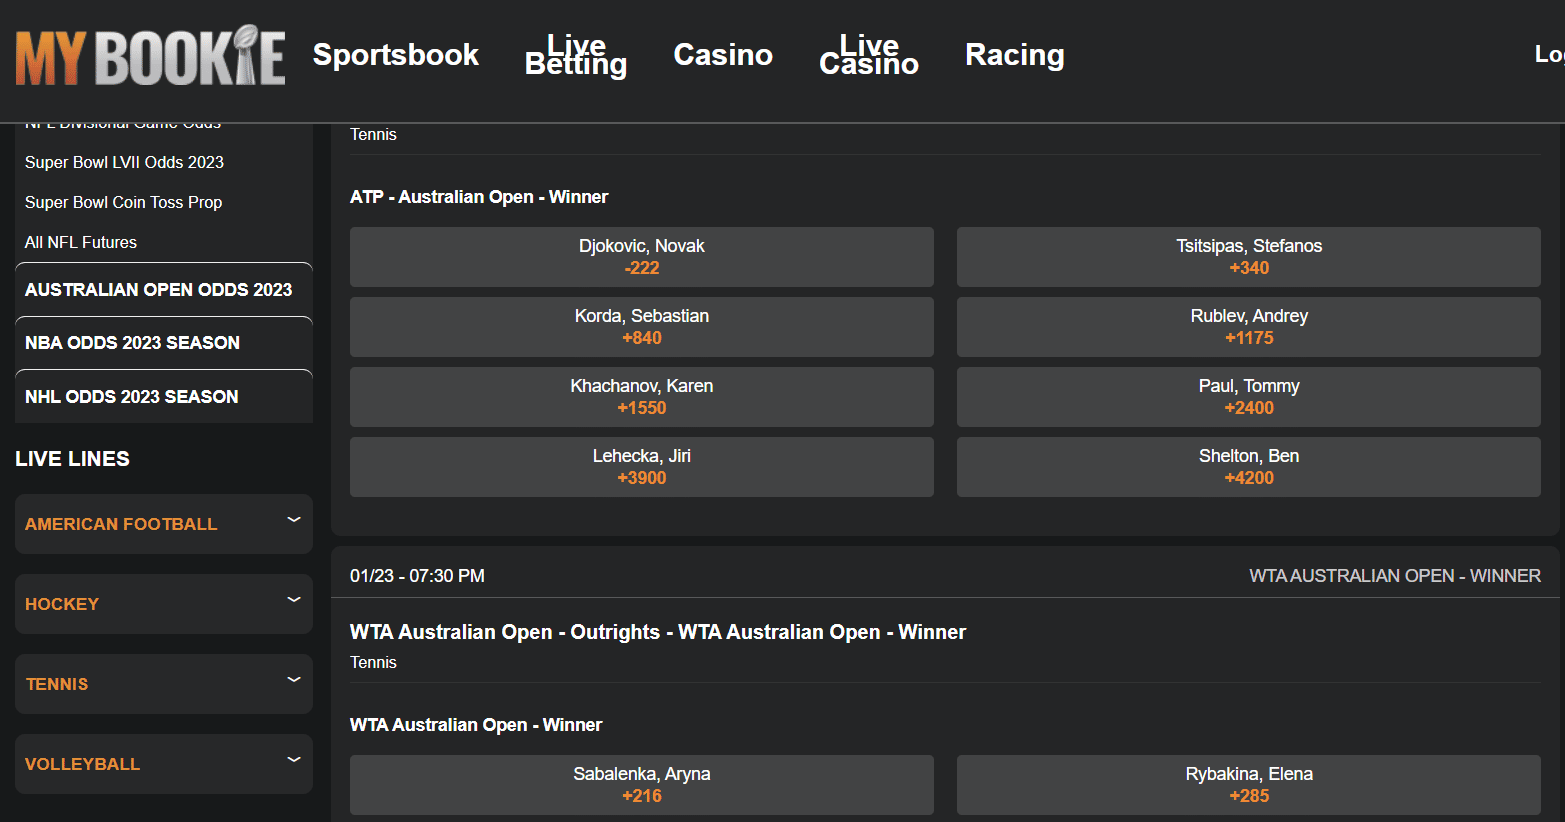Open the All NFL Futures link

[81, 242]
